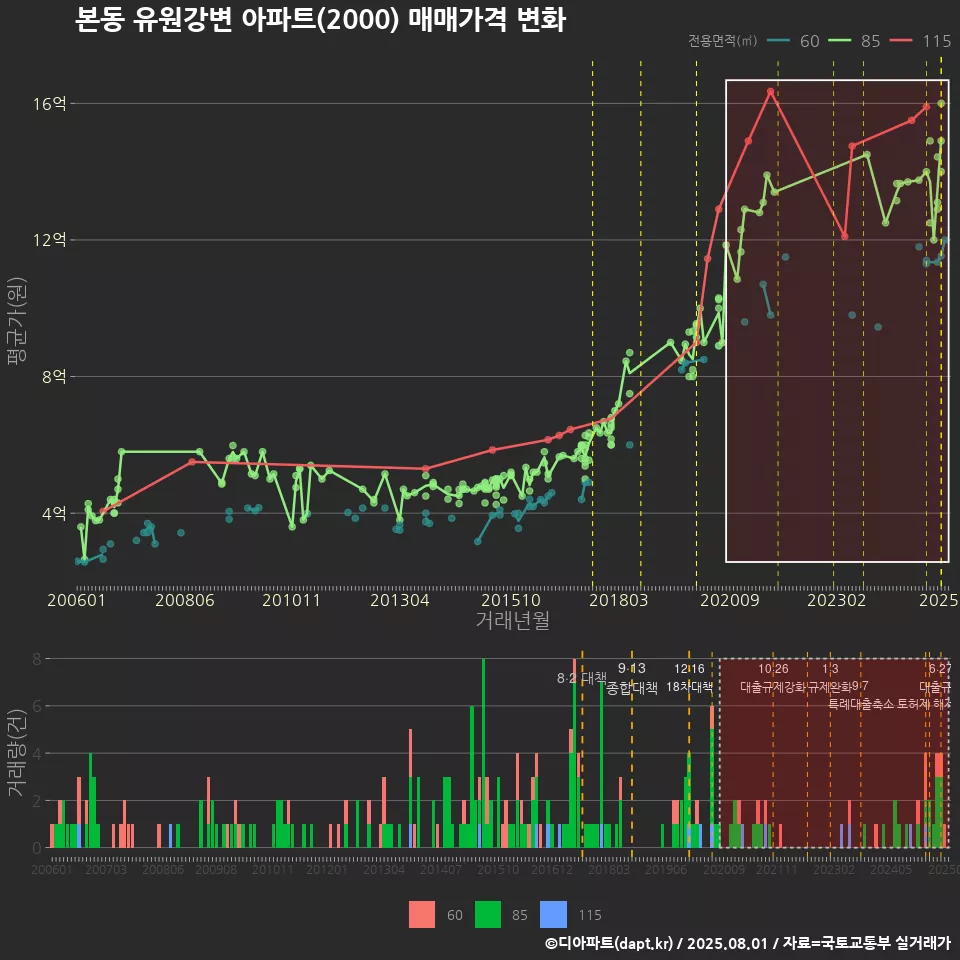
Task: Click the 6 label on the volume y-axis
Action: (37, 707)
